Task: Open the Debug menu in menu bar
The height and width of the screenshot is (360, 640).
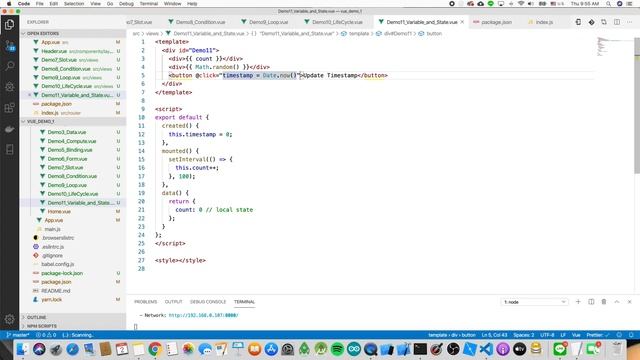Action: (x=126, y=4)
